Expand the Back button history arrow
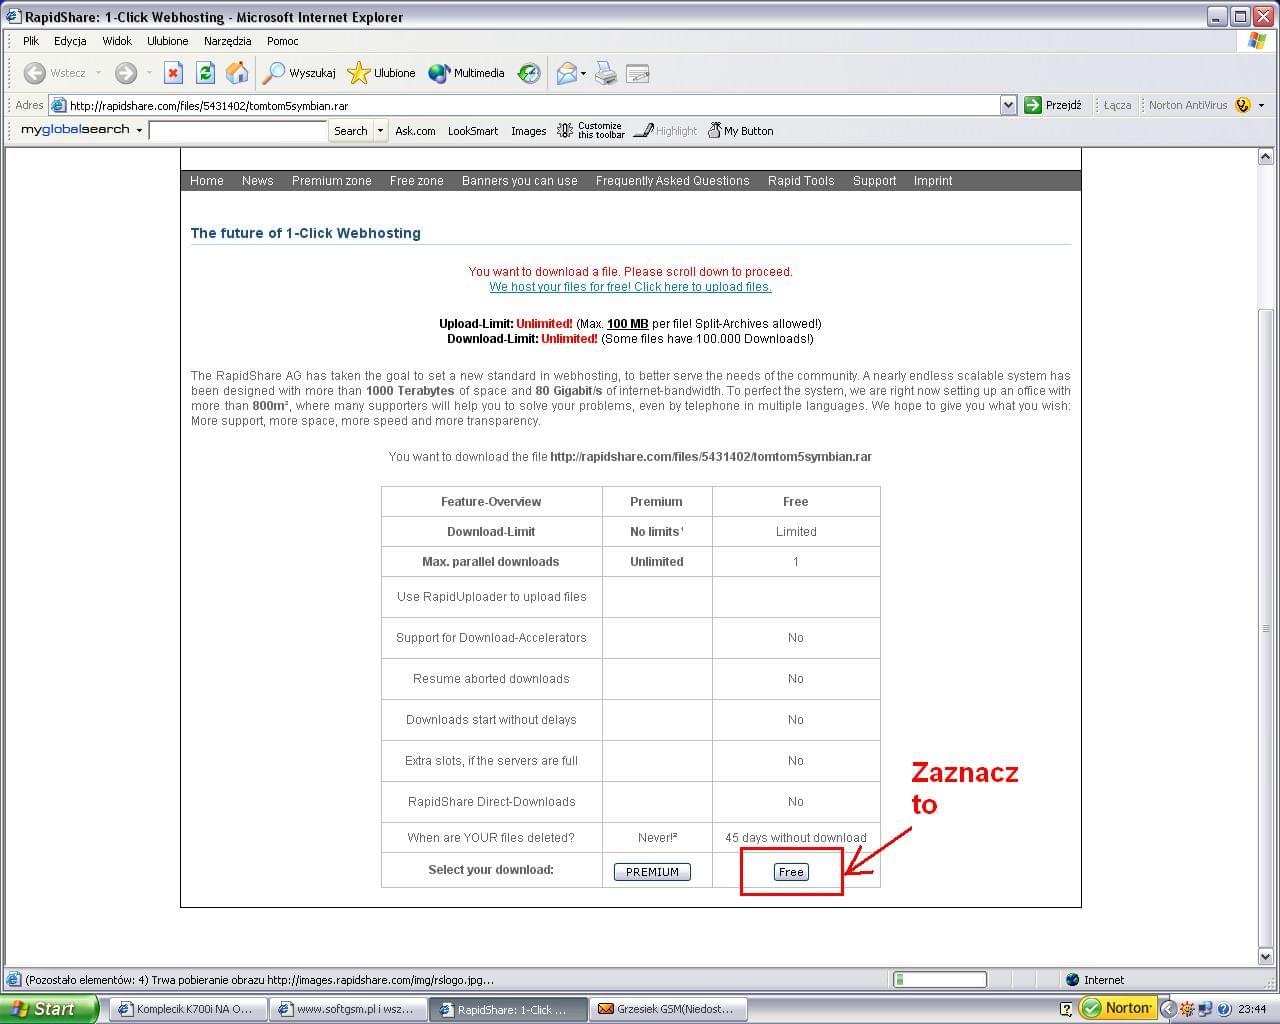This screenshot has height=1024, width=1280. (x=98, y=73)
